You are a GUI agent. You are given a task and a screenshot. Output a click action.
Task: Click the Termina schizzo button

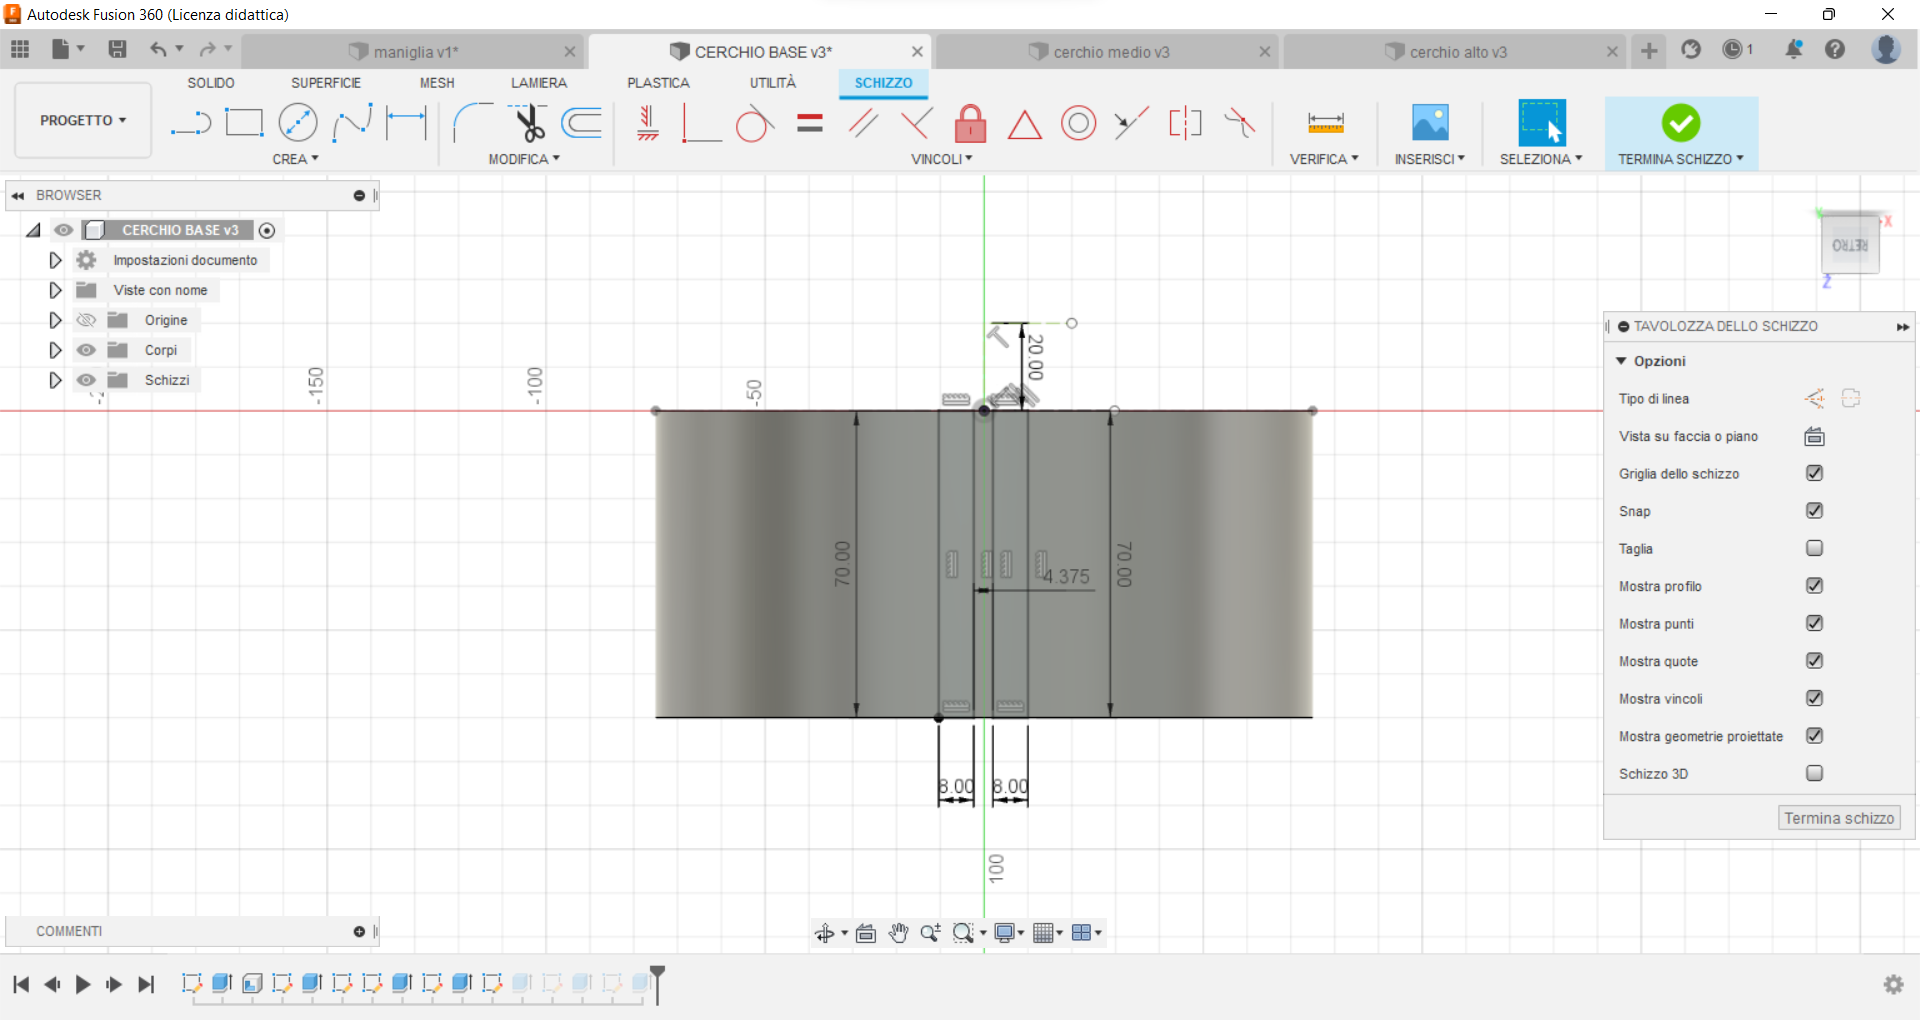coord(1838,817)
